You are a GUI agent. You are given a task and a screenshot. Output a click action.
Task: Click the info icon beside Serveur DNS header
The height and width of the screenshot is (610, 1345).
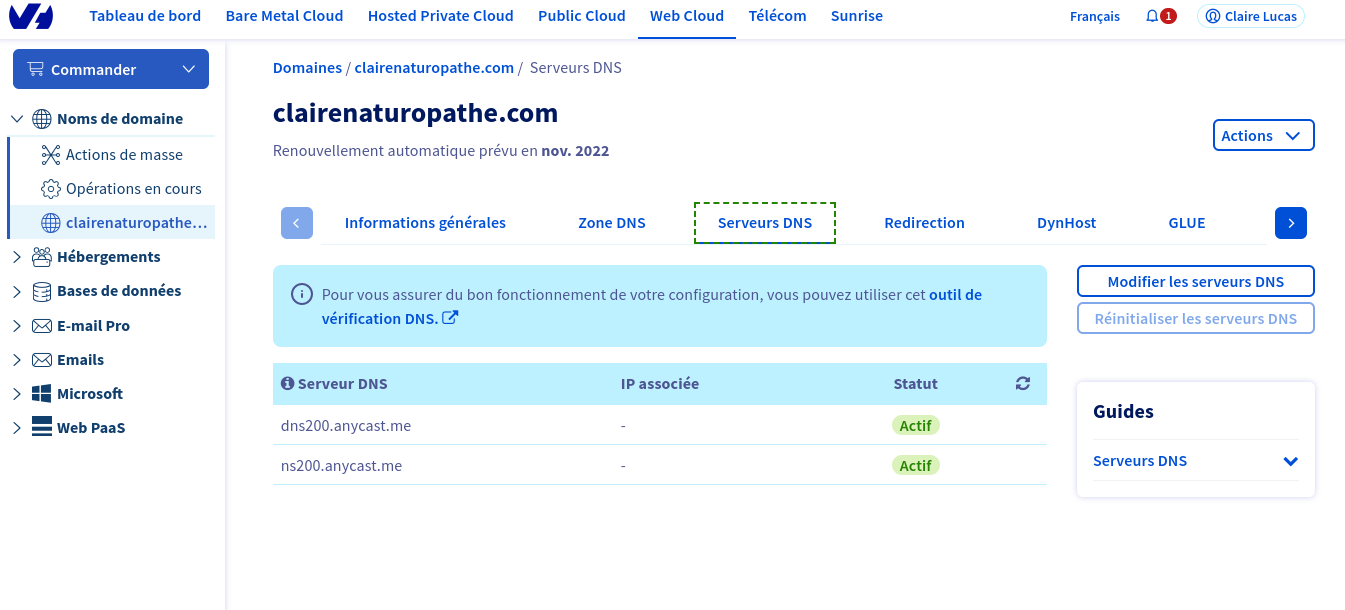(x=288, y=384)
